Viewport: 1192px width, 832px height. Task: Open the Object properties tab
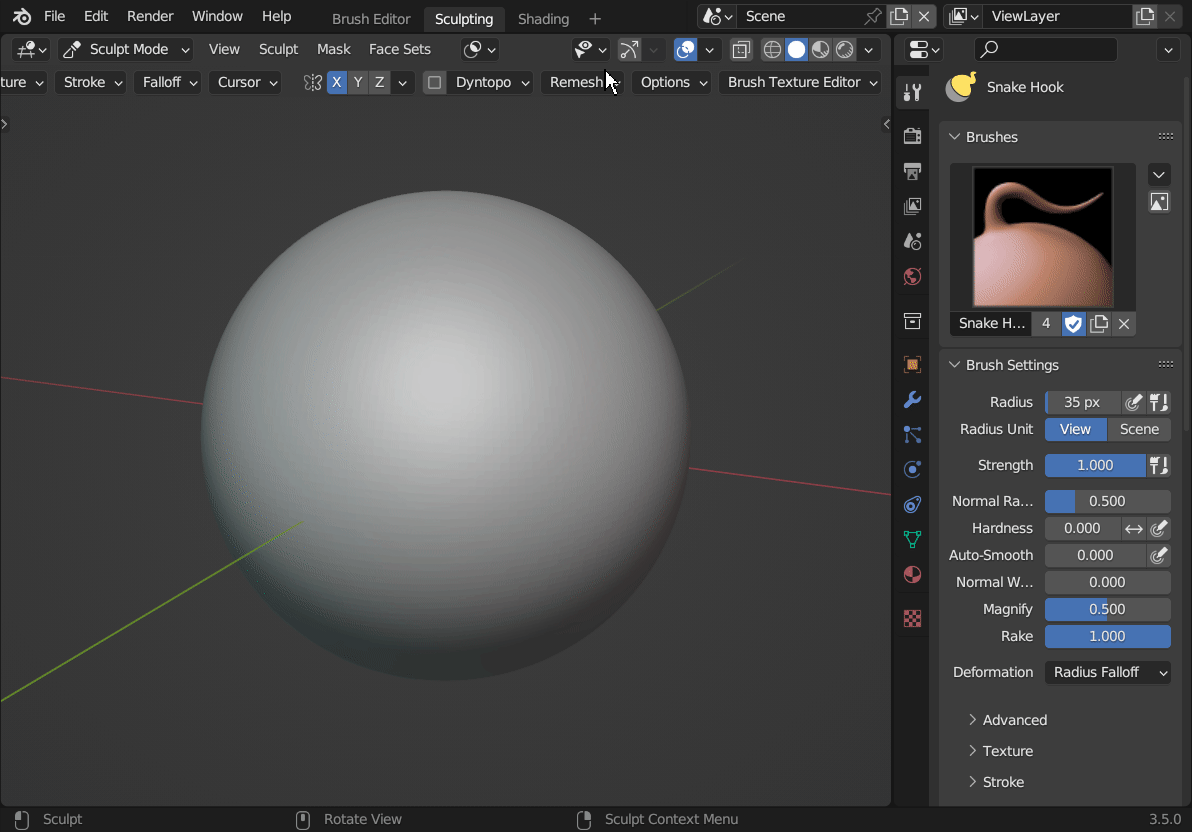[912, 364]
